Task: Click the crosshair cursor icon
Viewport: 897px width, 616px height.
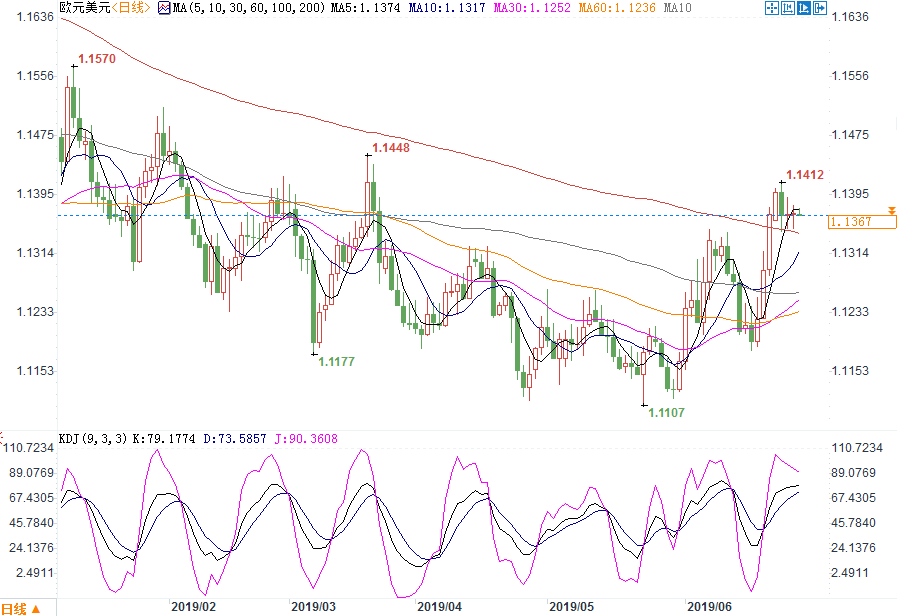Action: click(x=771, y=8)
